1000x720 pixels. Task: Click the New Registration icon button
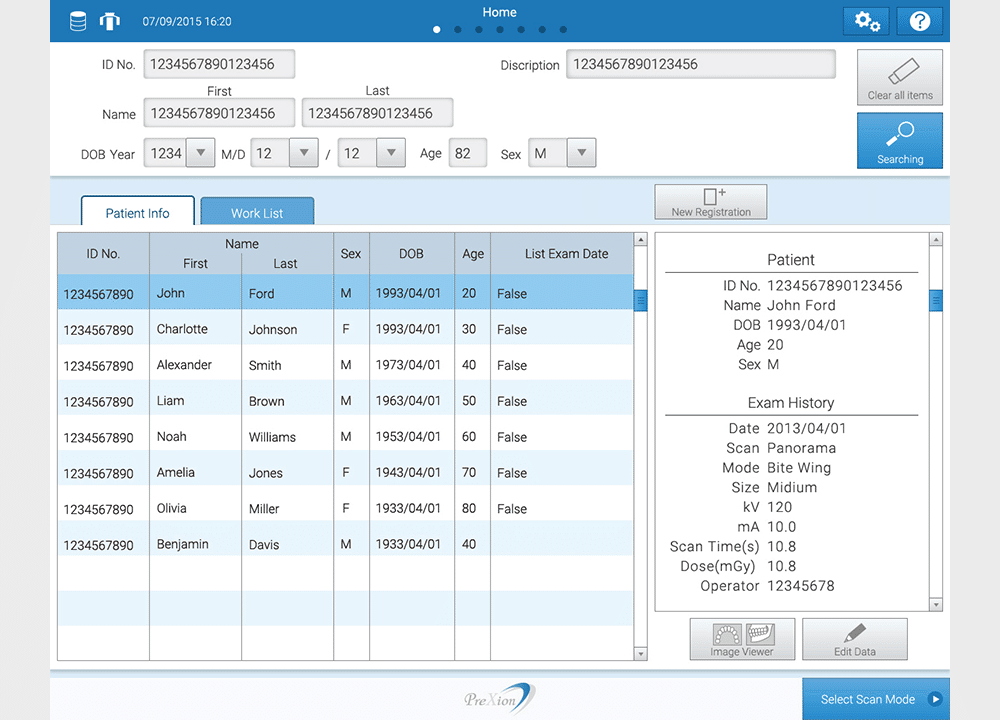[711, 201]
